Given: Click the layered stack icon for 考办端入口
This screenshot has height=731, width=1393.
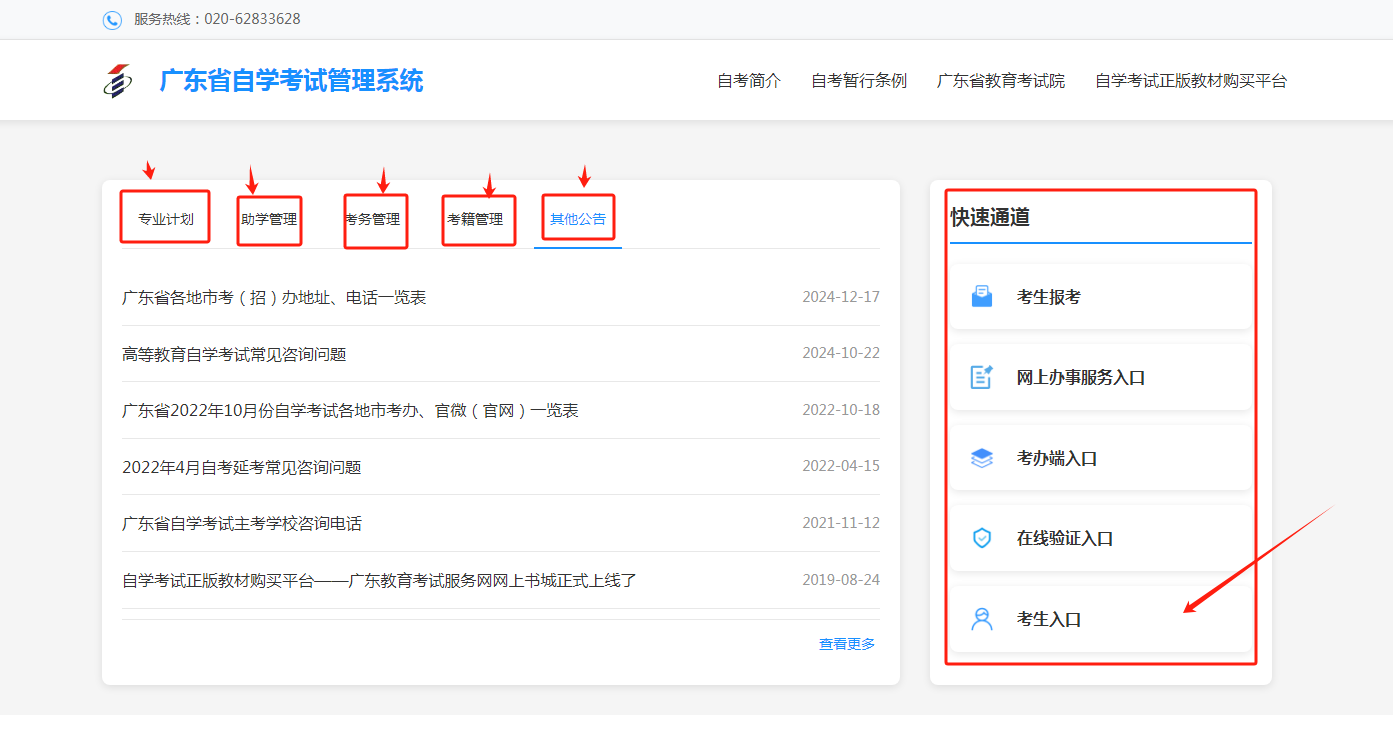Looking at the screenshot, I should pyautogui.click(x=981, y=457).
